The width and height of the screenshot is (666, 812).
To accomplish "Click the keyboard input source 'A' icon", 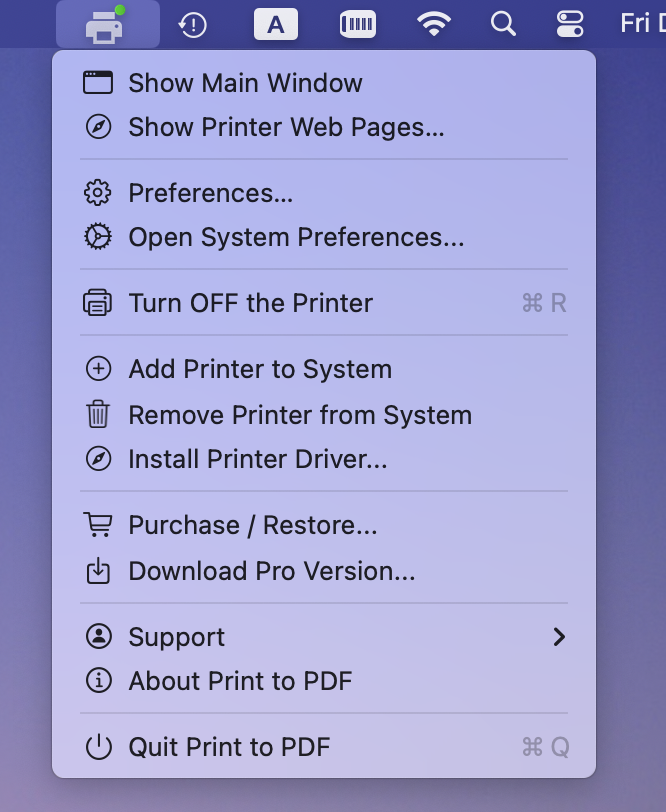I will 276,24.
